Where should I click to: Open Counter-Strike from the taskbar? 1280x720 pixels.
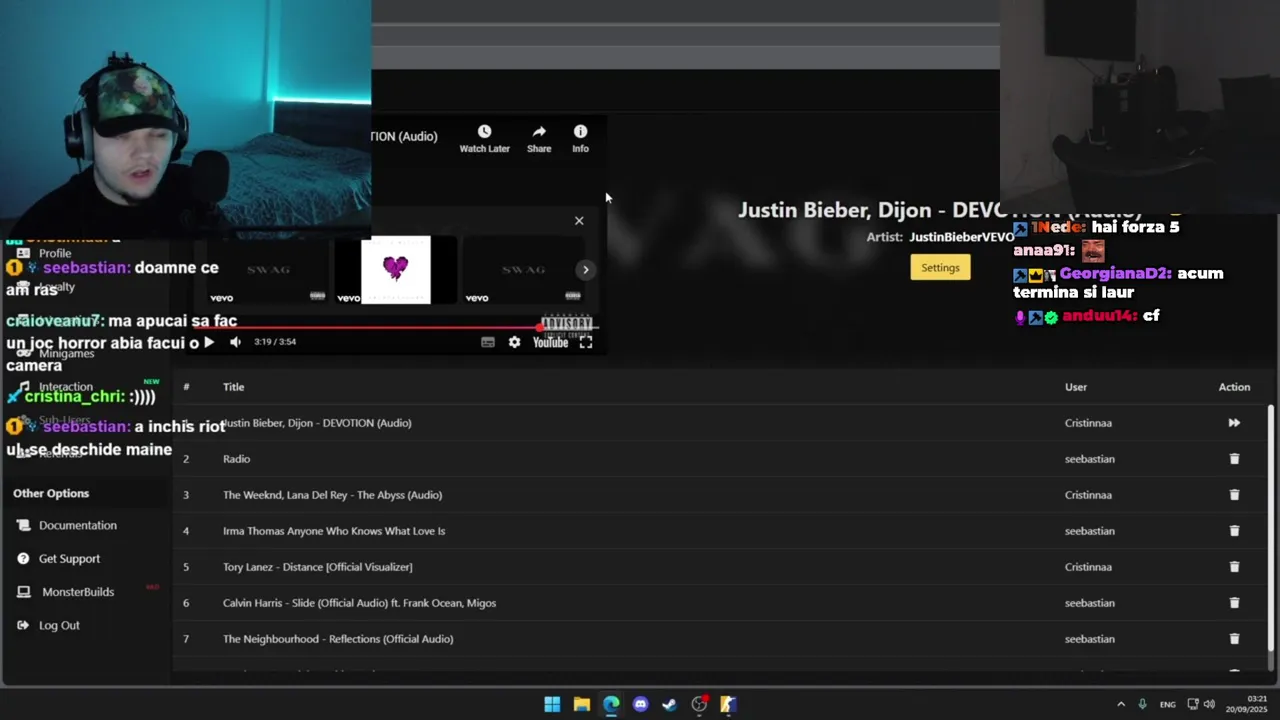pos(728,704)
